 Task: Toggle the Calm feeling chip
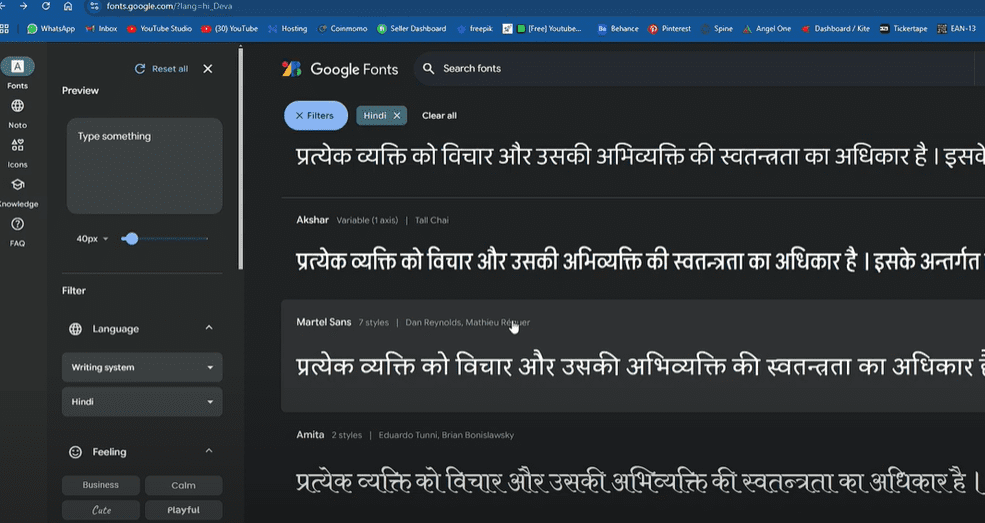click(x=183, y=485)
